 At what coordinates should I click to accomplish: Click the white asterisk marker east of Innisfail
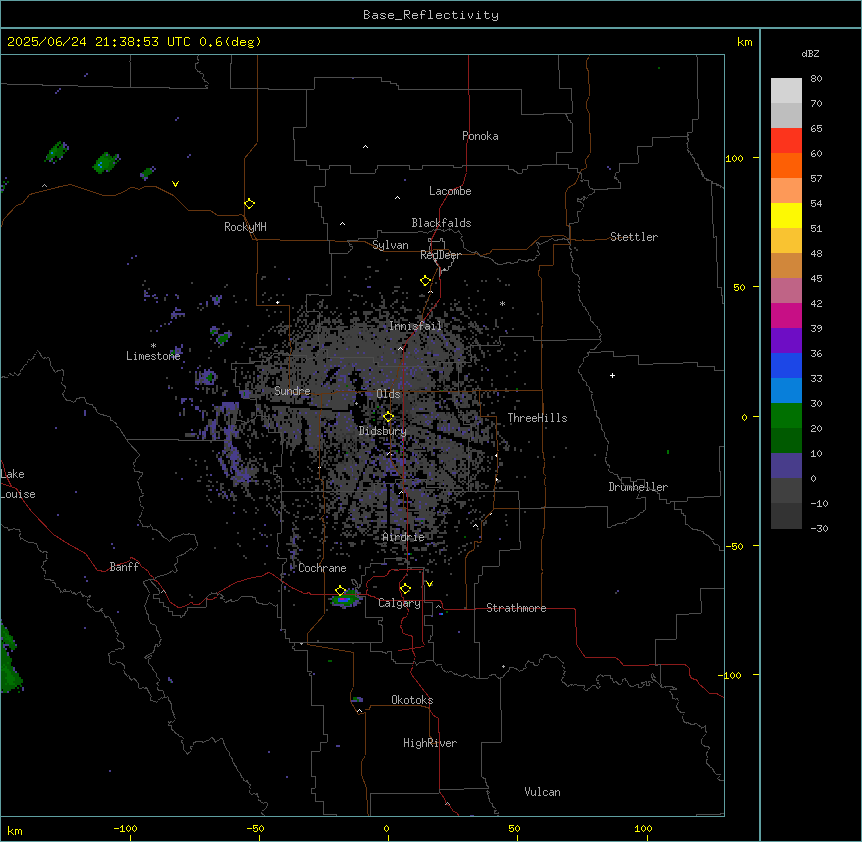point(502,303)
